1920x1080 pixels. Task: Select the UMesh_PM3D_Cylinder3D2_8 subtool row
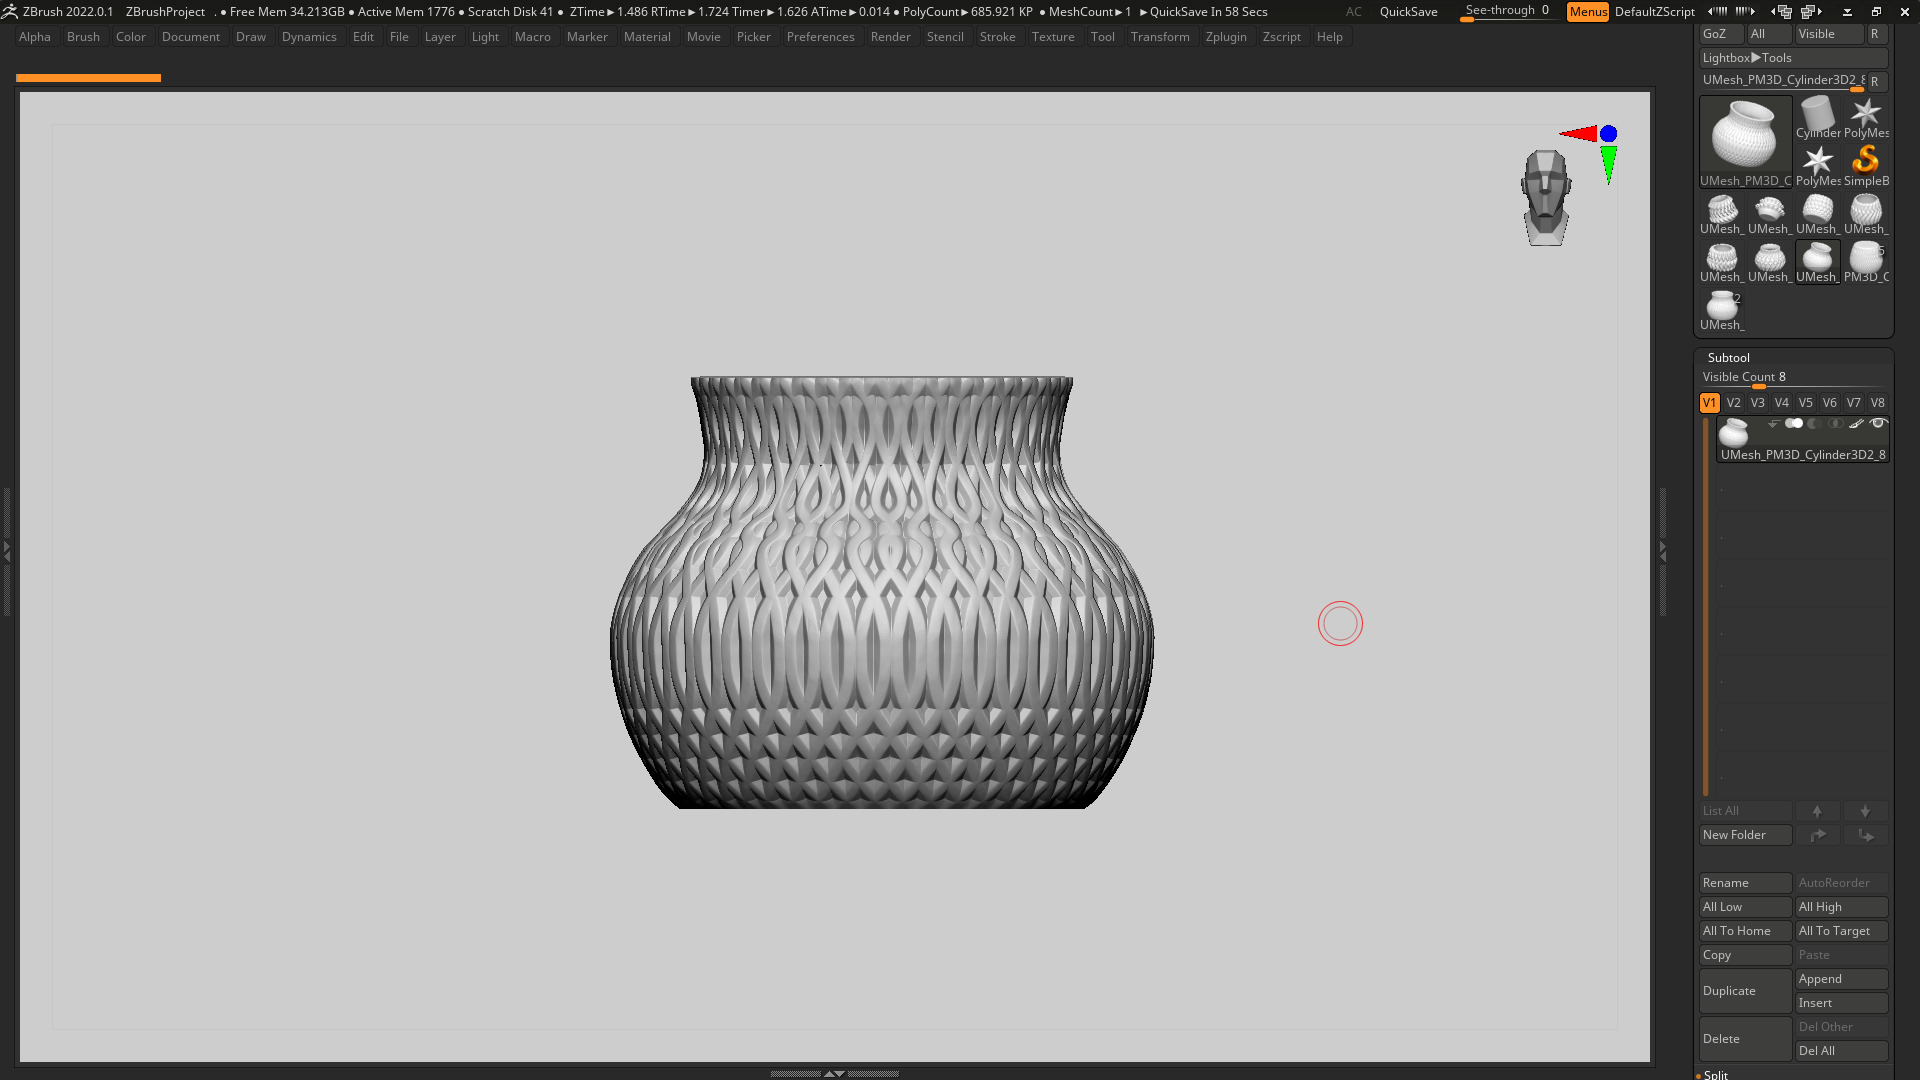click(x=1803, y=440)
